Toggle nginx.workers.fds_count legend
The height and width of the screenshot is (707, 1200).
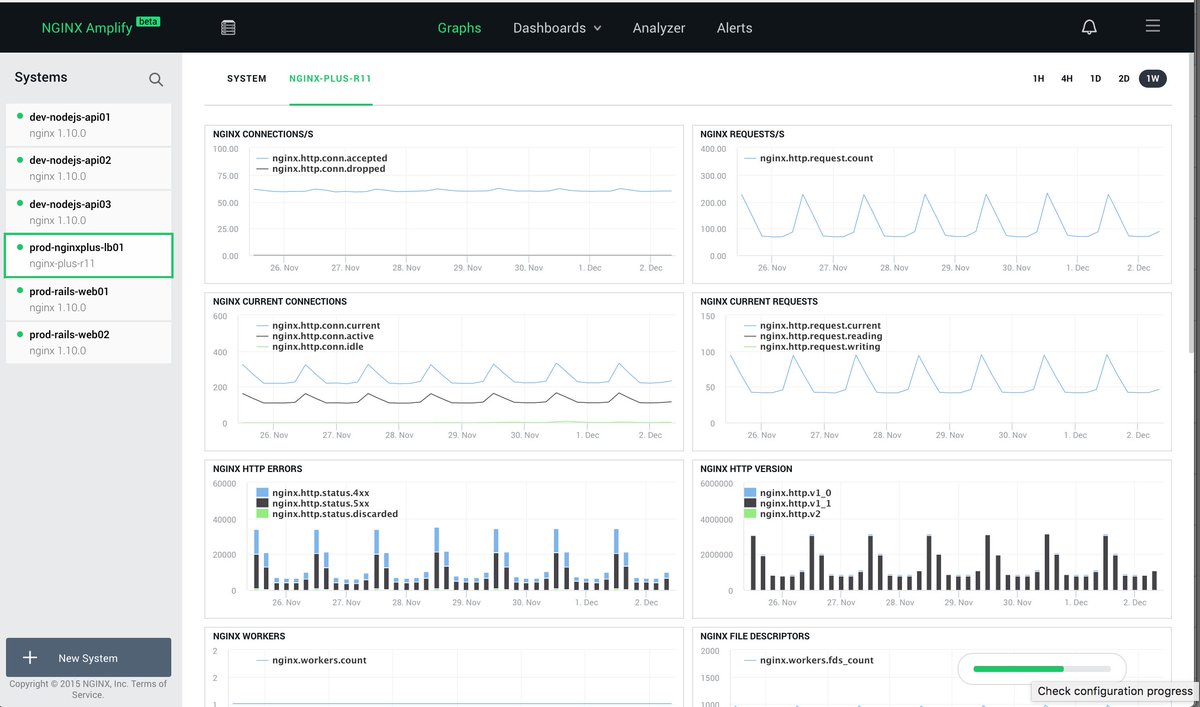pyautogui.click(x=809, y=660)
